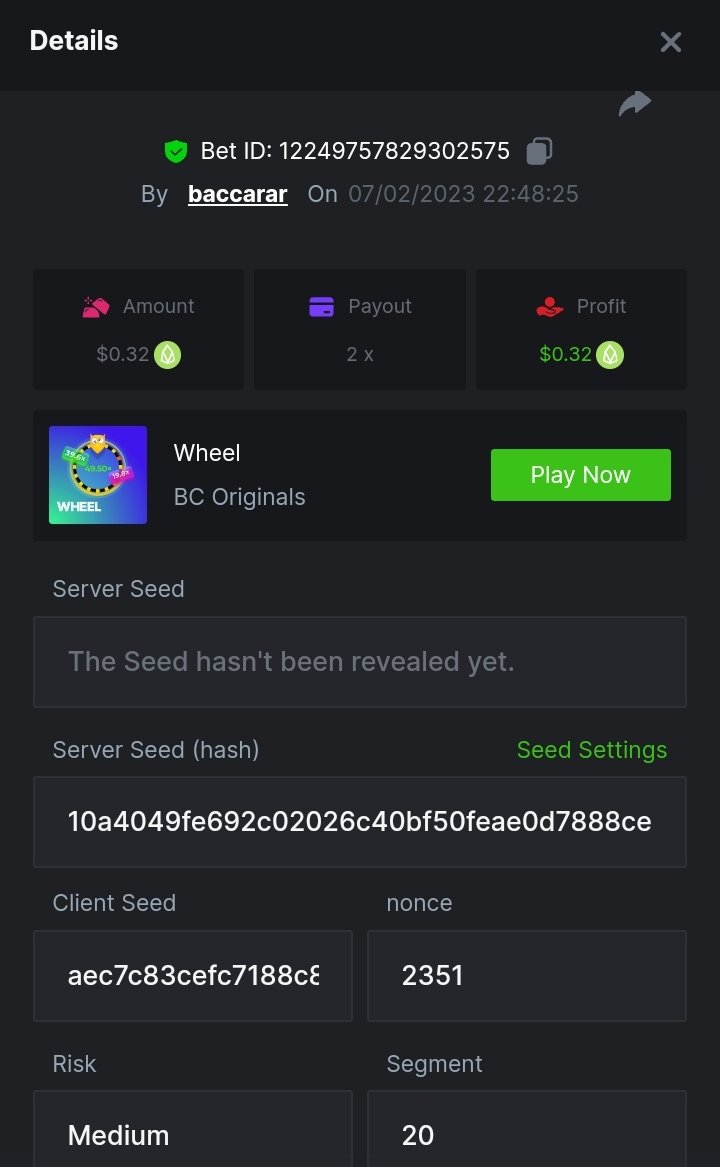
Task: Click the Wheel game title text
Action: (x=207, y=453)
